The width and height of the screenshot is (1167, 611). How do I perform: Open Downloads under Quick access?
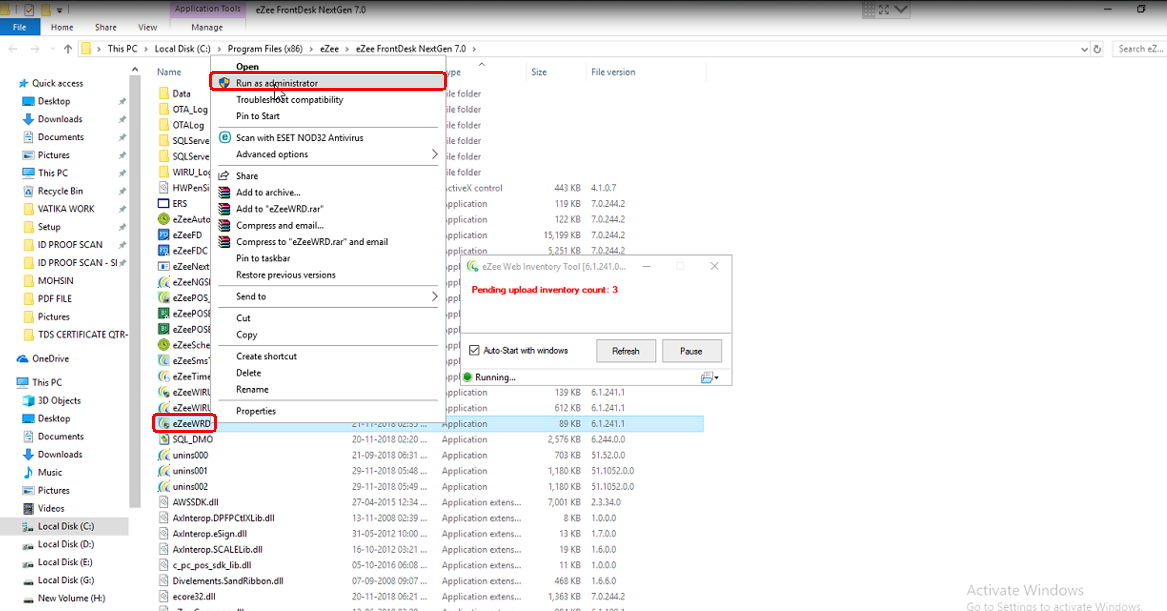pyautogui.click(x=60, y=119)
